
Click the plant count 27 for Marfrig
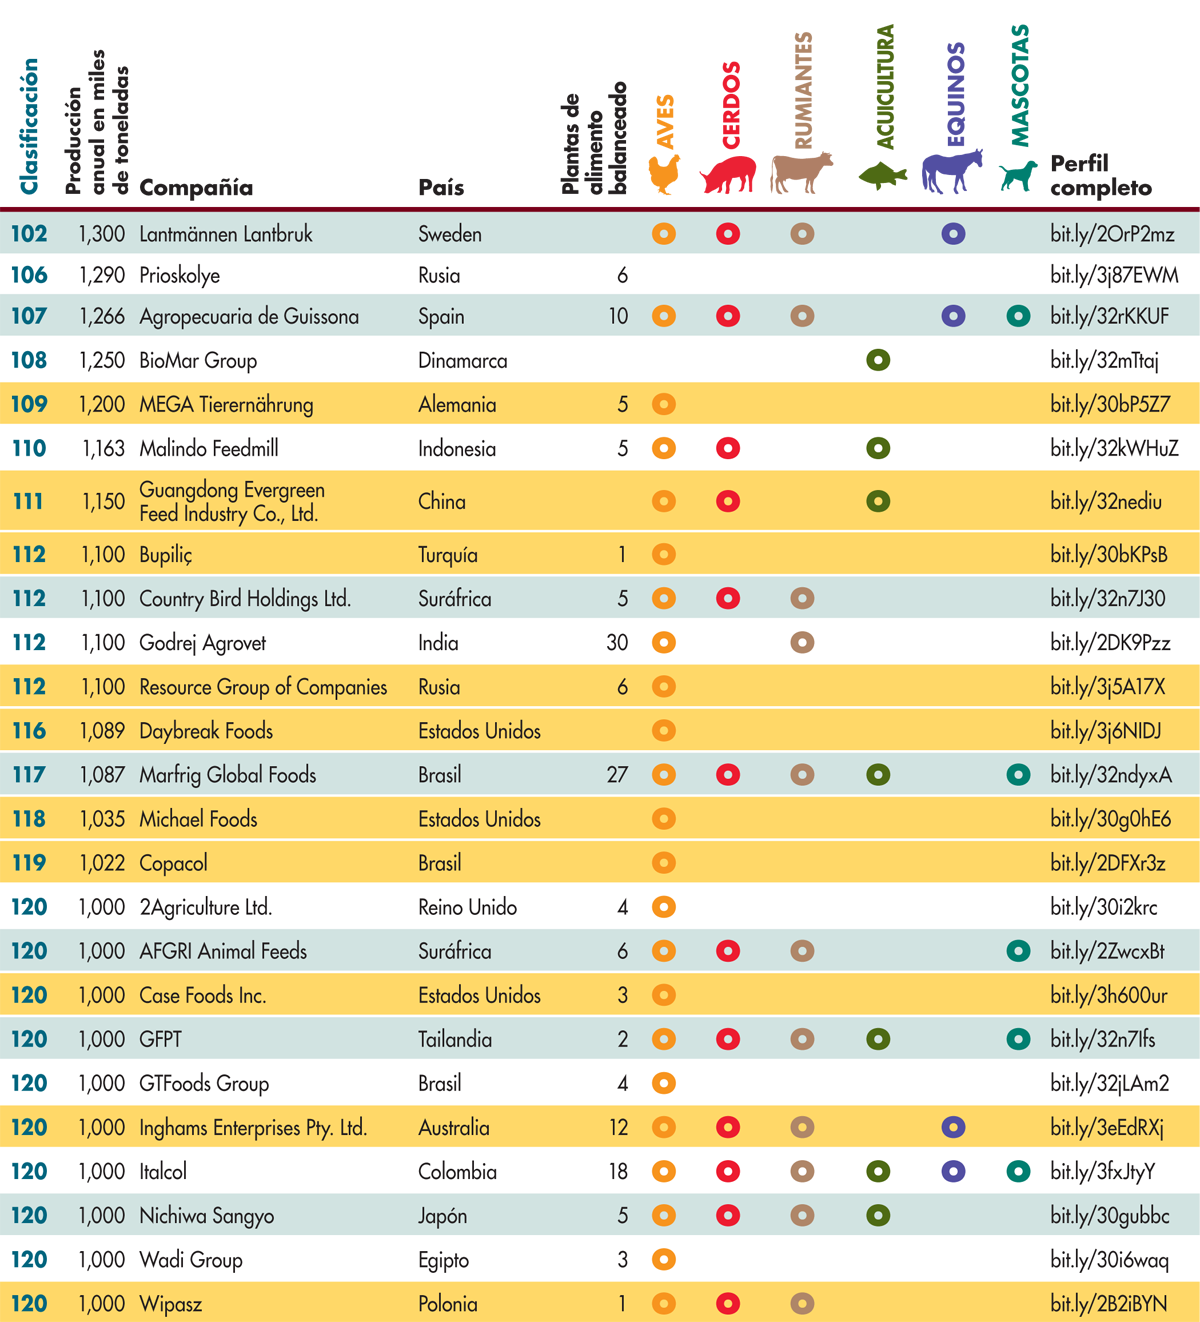tap(618, 775)
